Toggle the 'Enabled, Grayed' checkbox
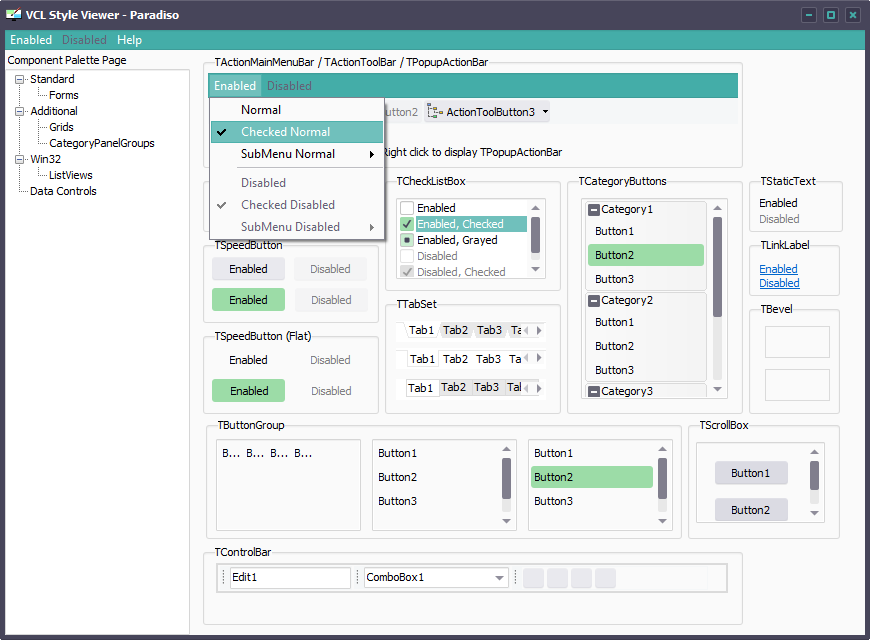This screenshot has width=870, height=640. click(407, 240)
